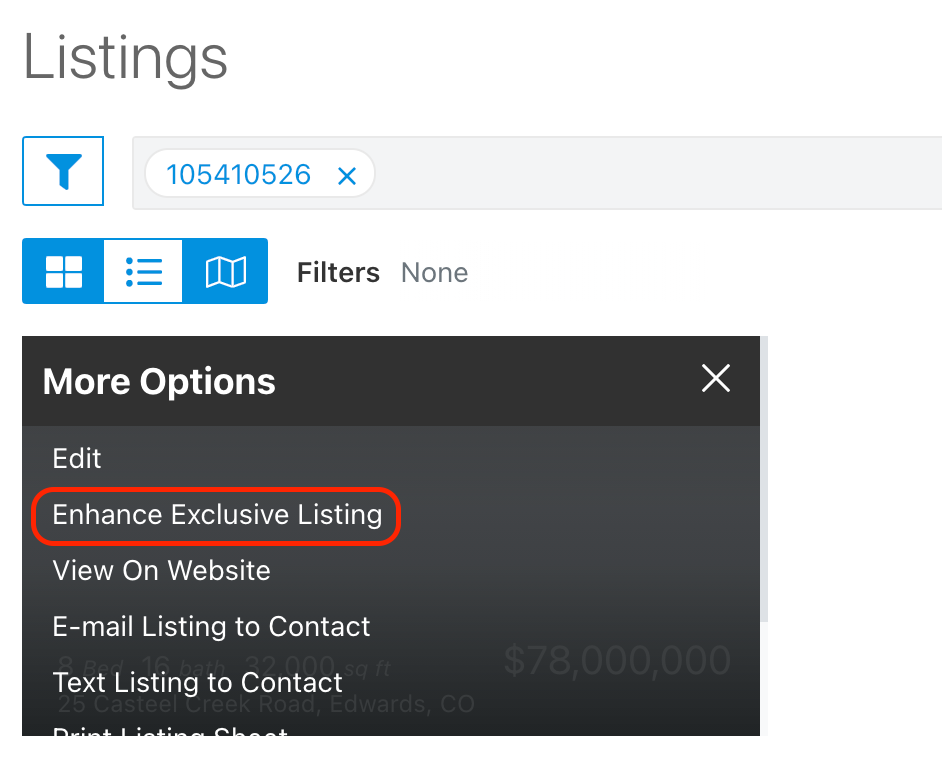The height and width of the screenshot is (774, 942).
Task: Select View On Website
Action: pos(161,570)
